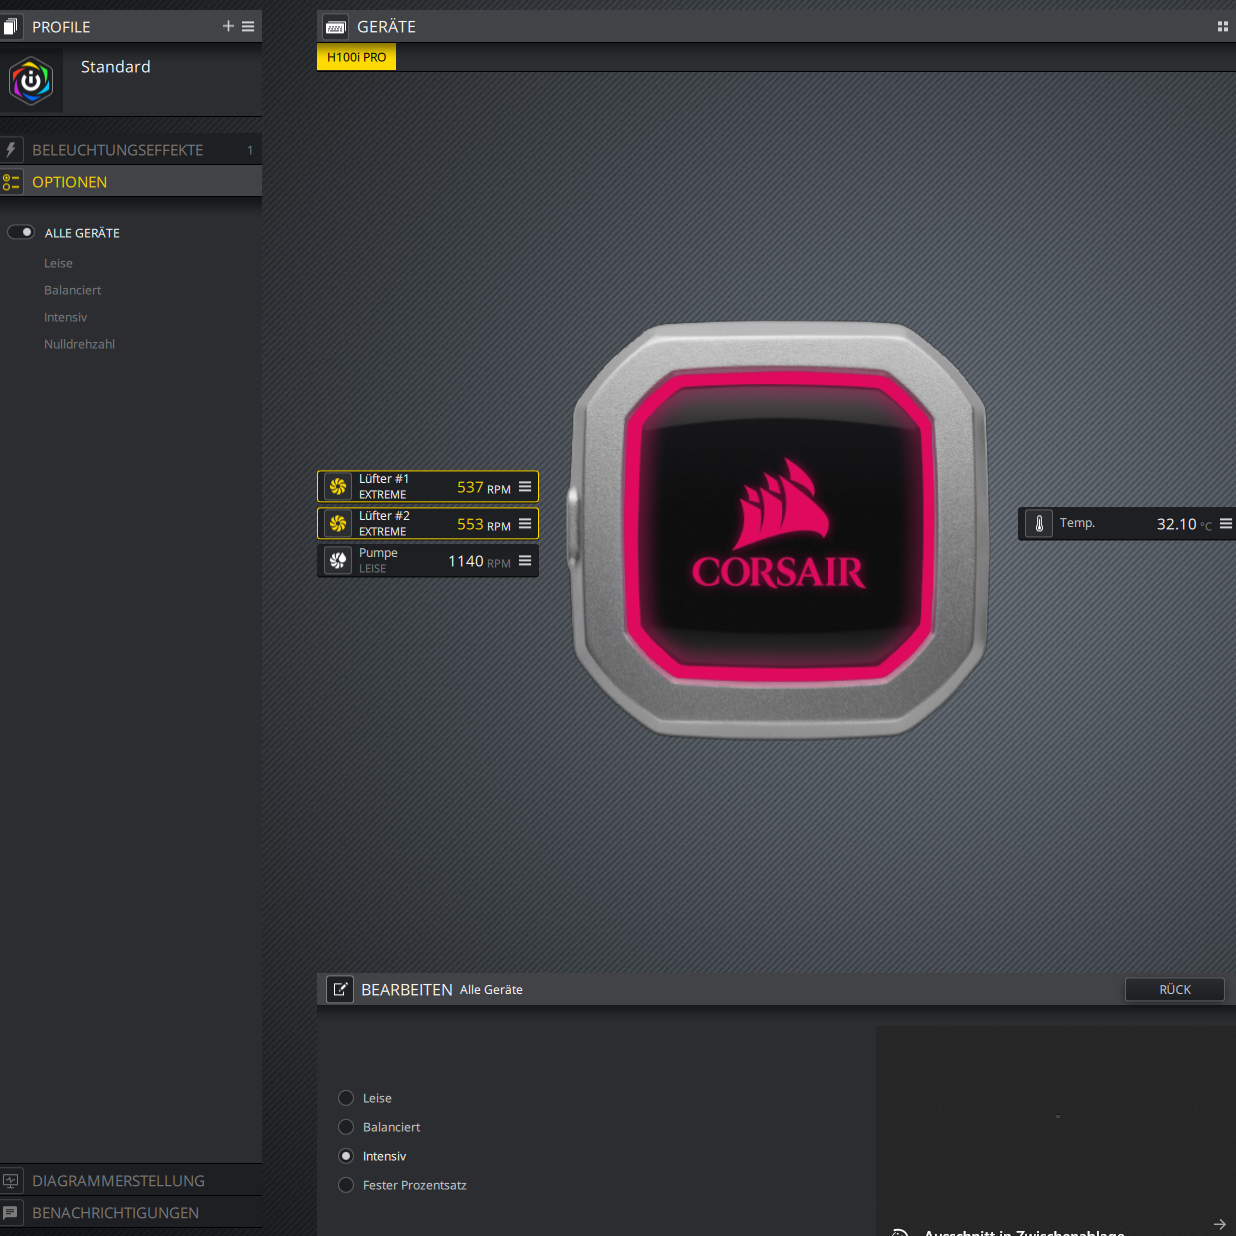The height and width of the screenshot is (1236, 1236).
Task: Add a new profile with plus icon
Action: click(x=228, y=26)
